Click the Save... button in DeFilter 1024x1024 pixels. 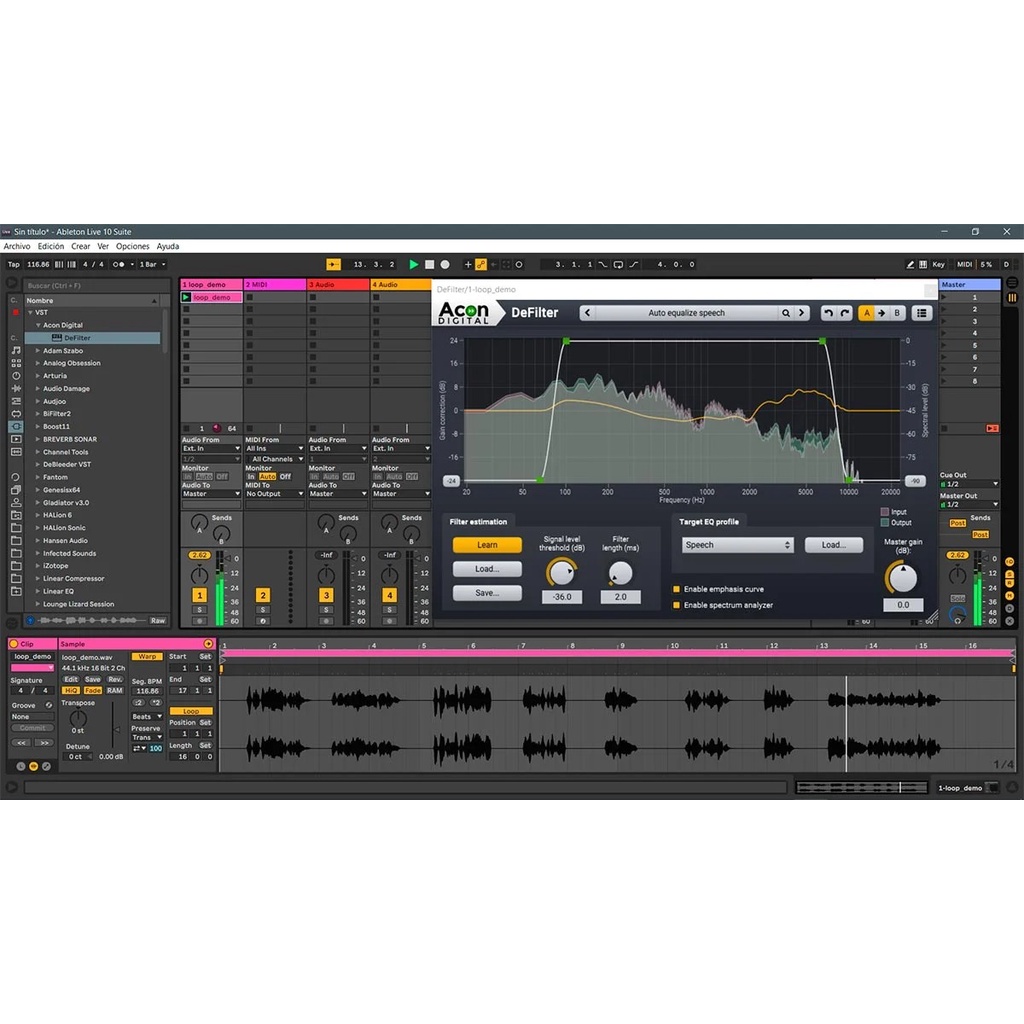pos(487,593)
